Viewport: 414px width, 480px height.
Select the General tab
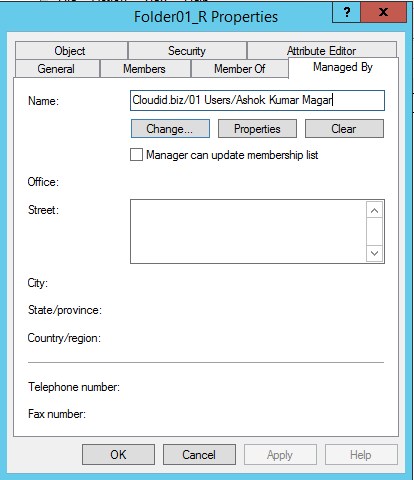pos(57,69)
